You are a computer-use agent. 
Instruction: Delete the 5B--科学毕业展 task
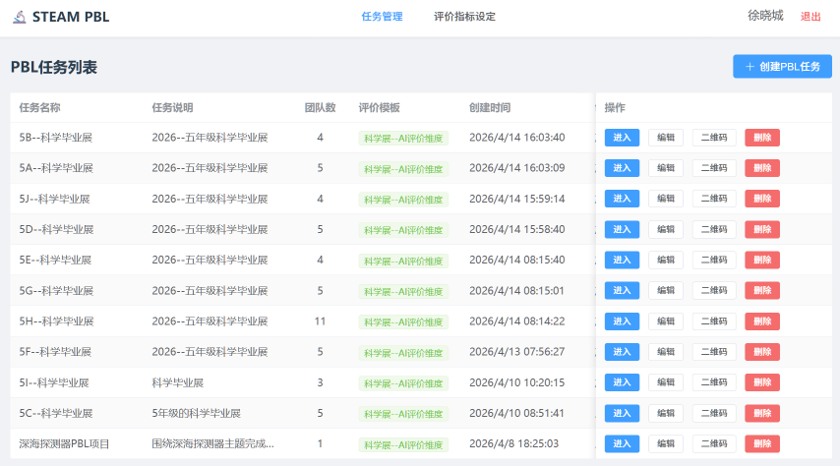762,138
